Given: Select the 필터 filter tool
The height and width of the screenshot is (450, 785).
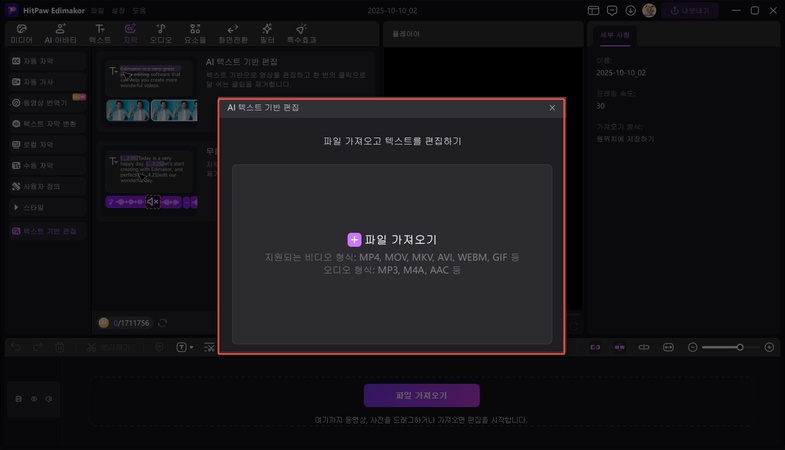Looking at the screenshot, I should pyautogui.click(x=267, y=34).
